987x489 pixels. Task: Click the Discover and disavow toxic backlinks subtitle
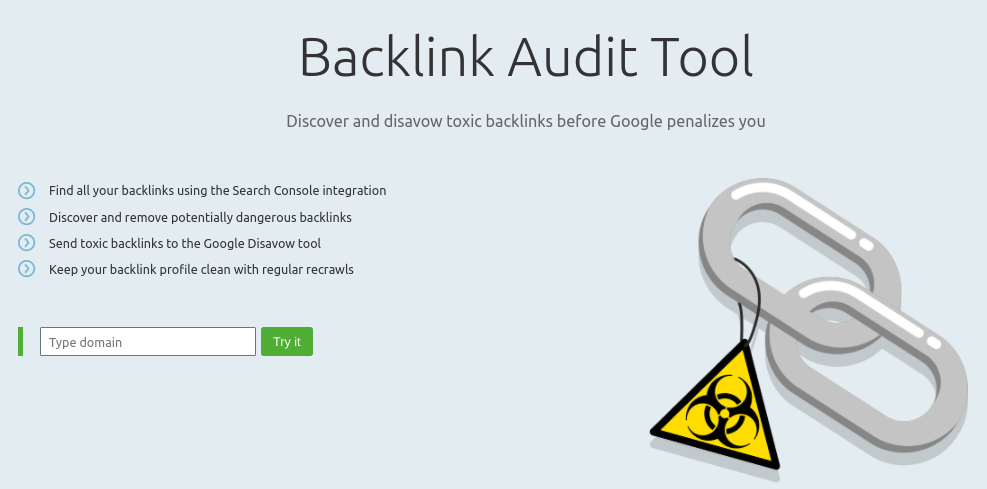coord(526,121)
